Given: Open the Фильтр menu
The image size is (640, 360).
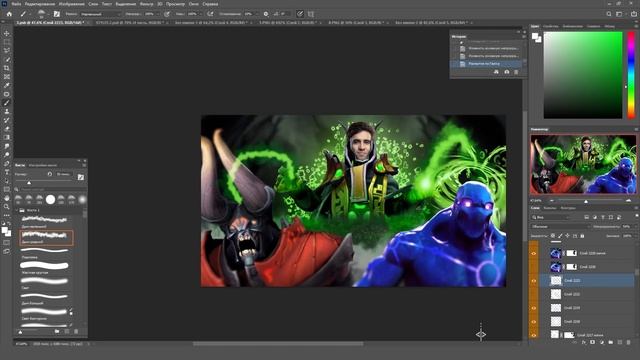Looking at the screenshot, I should 146,4.
